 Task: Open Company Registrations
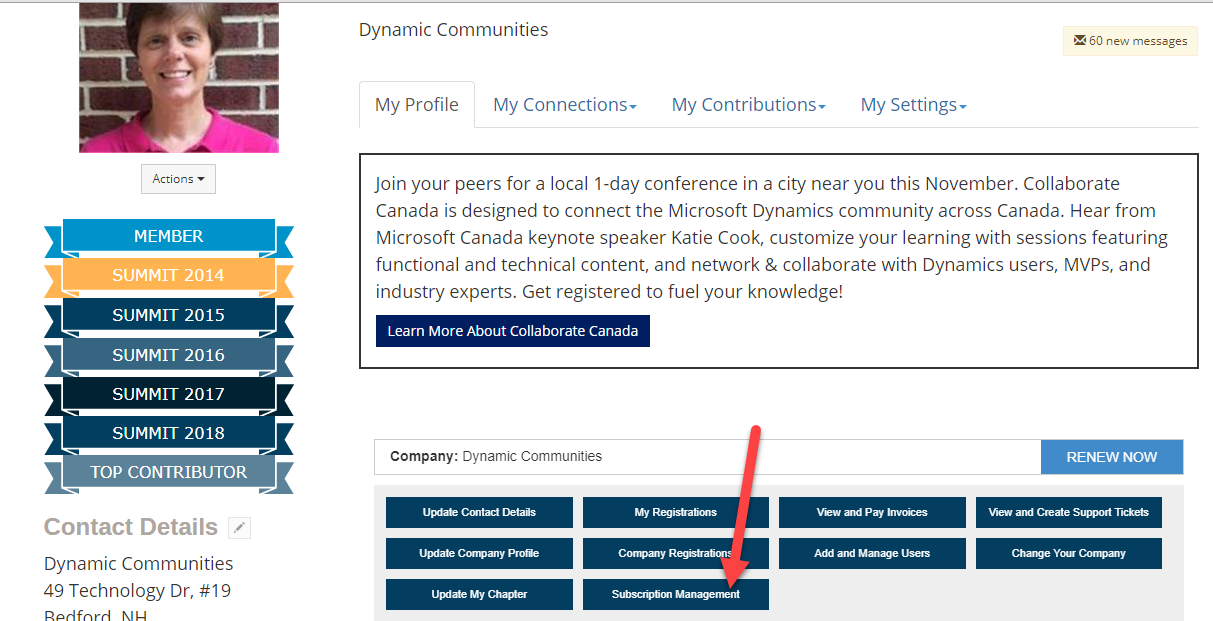pyautogui.click(x=676, y=553)
